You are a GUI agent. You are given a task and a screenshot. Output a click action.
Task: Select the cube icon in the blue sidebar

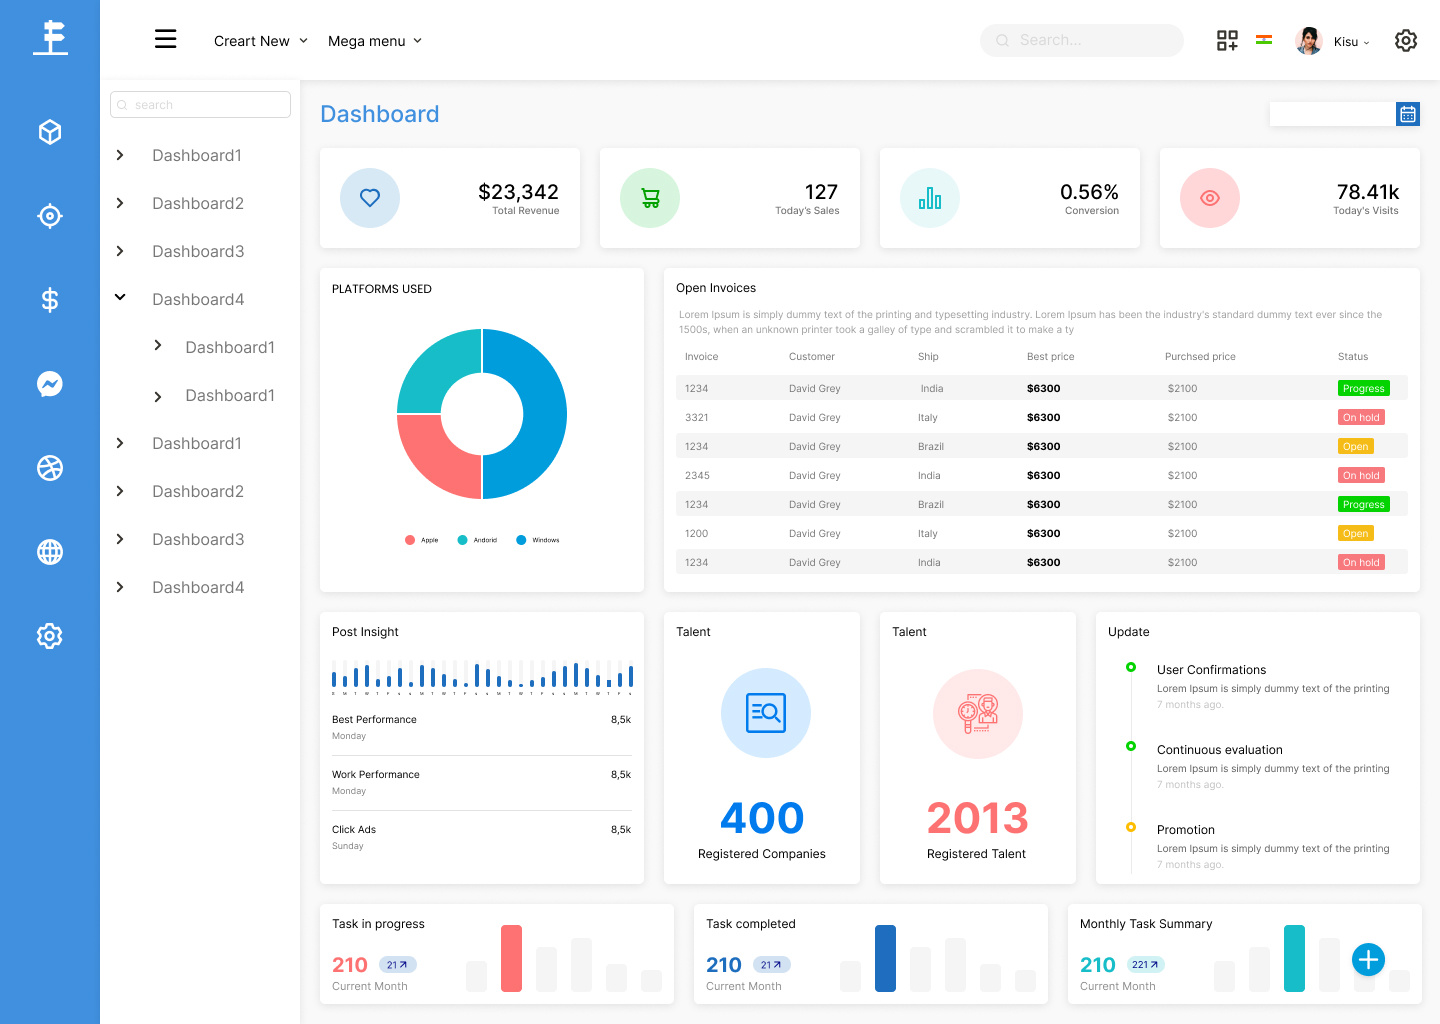(x=50, y=132)
